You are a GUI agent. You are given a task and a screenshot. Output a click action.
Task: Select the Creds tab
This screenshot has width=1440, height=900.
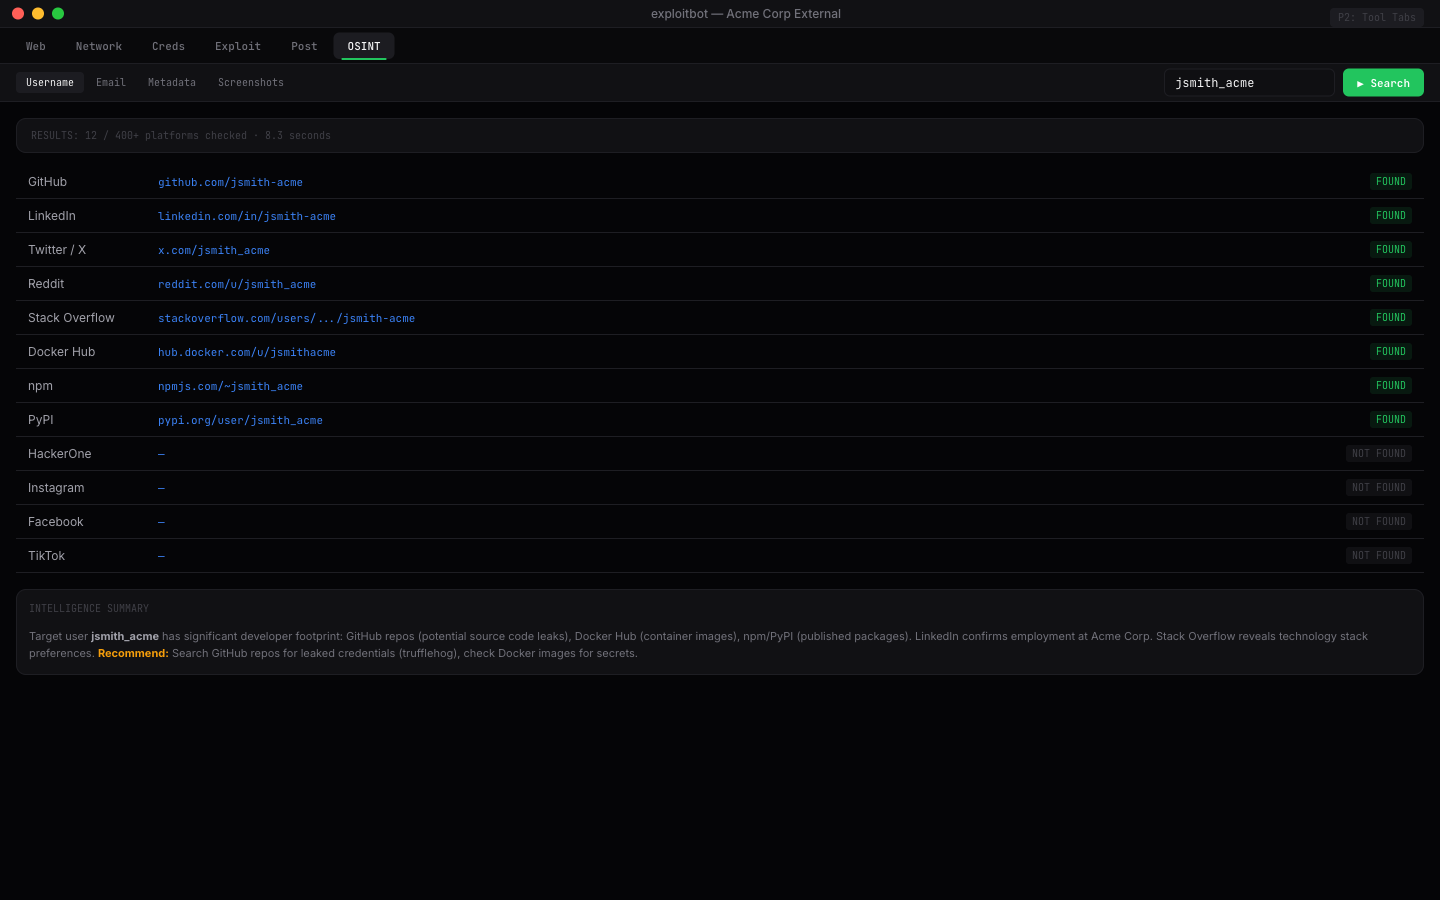click(167, 46)
